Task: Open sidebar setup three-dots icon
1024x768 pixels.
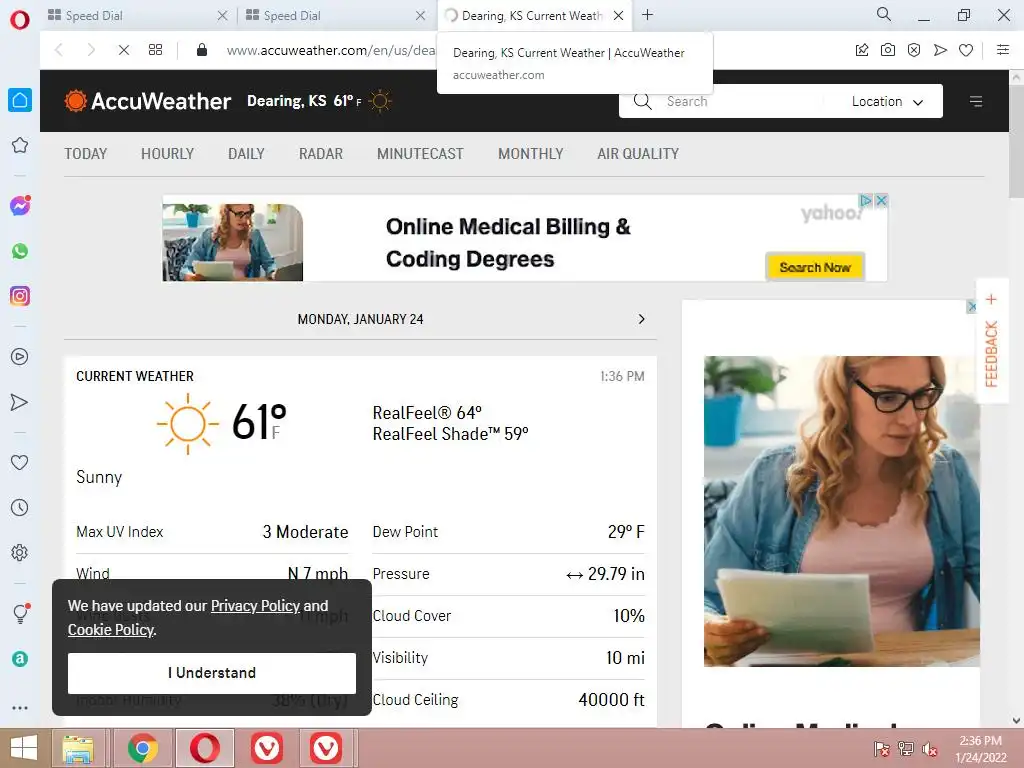Action: pyautogui.click(x=20, y=708)
